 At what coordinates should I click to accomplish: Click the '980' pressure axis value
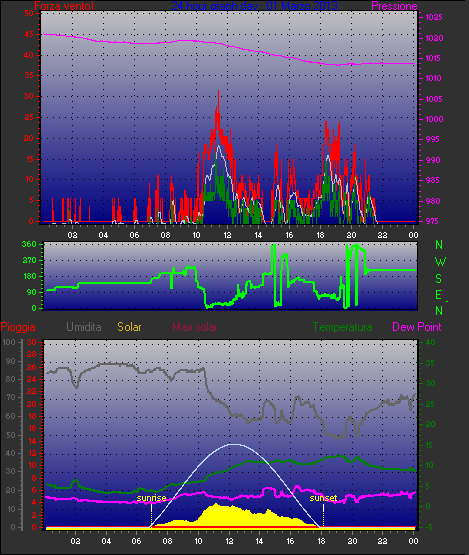(x=433, y=201)
